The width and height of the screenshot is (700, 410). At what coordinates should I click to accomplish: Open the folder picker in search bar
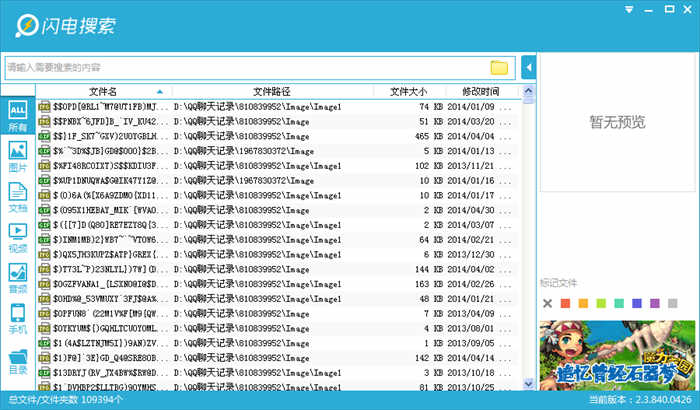click(x=499, y=67)
